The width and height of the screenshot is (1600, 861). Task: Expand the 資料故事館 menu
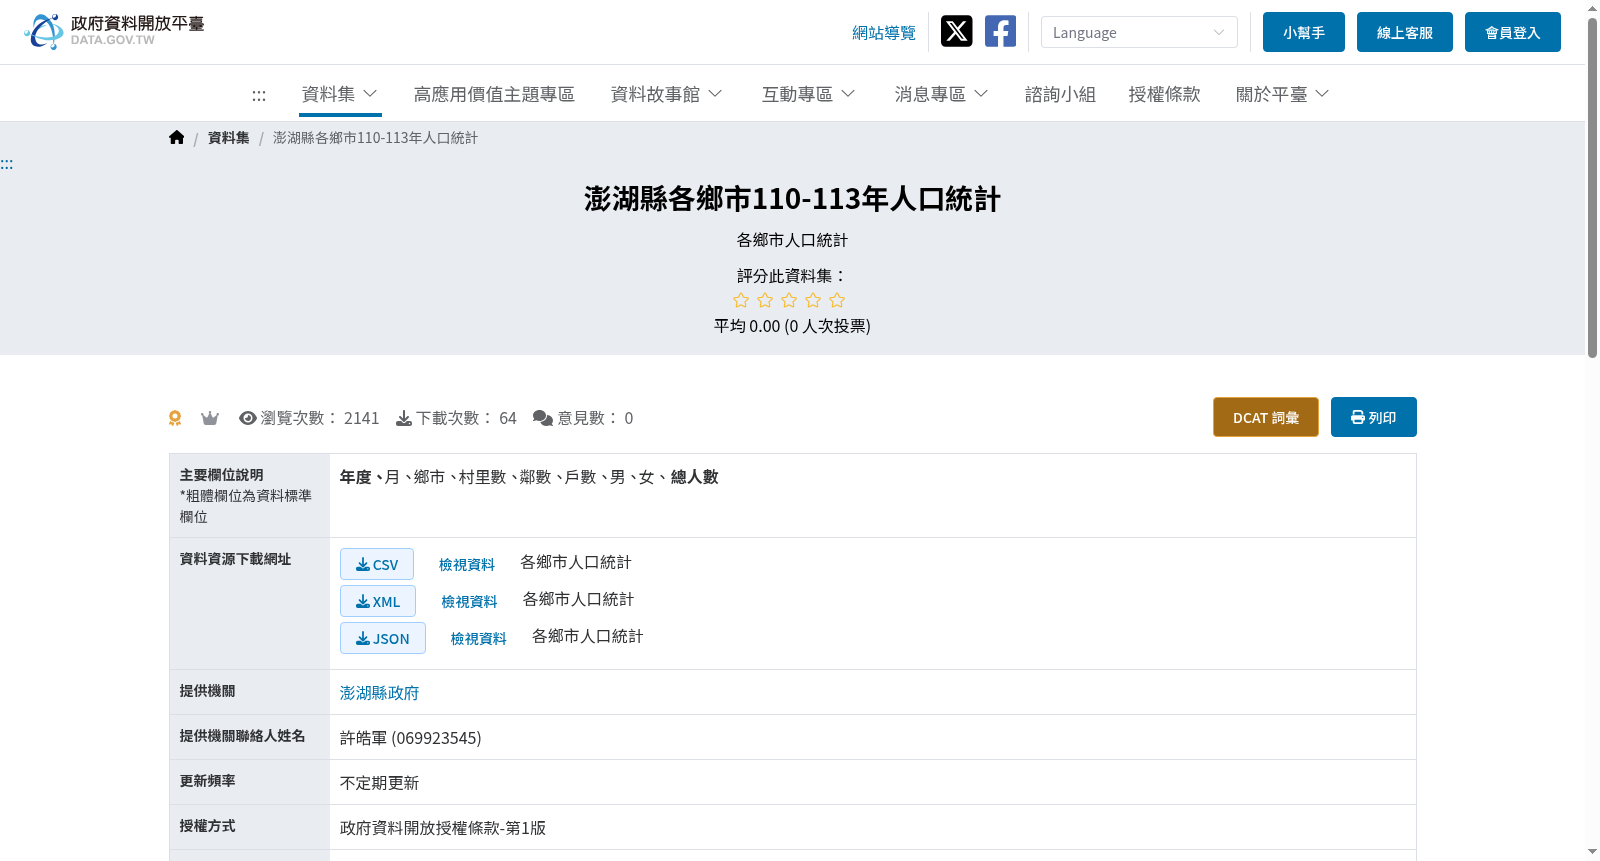[x=667, y=94]
